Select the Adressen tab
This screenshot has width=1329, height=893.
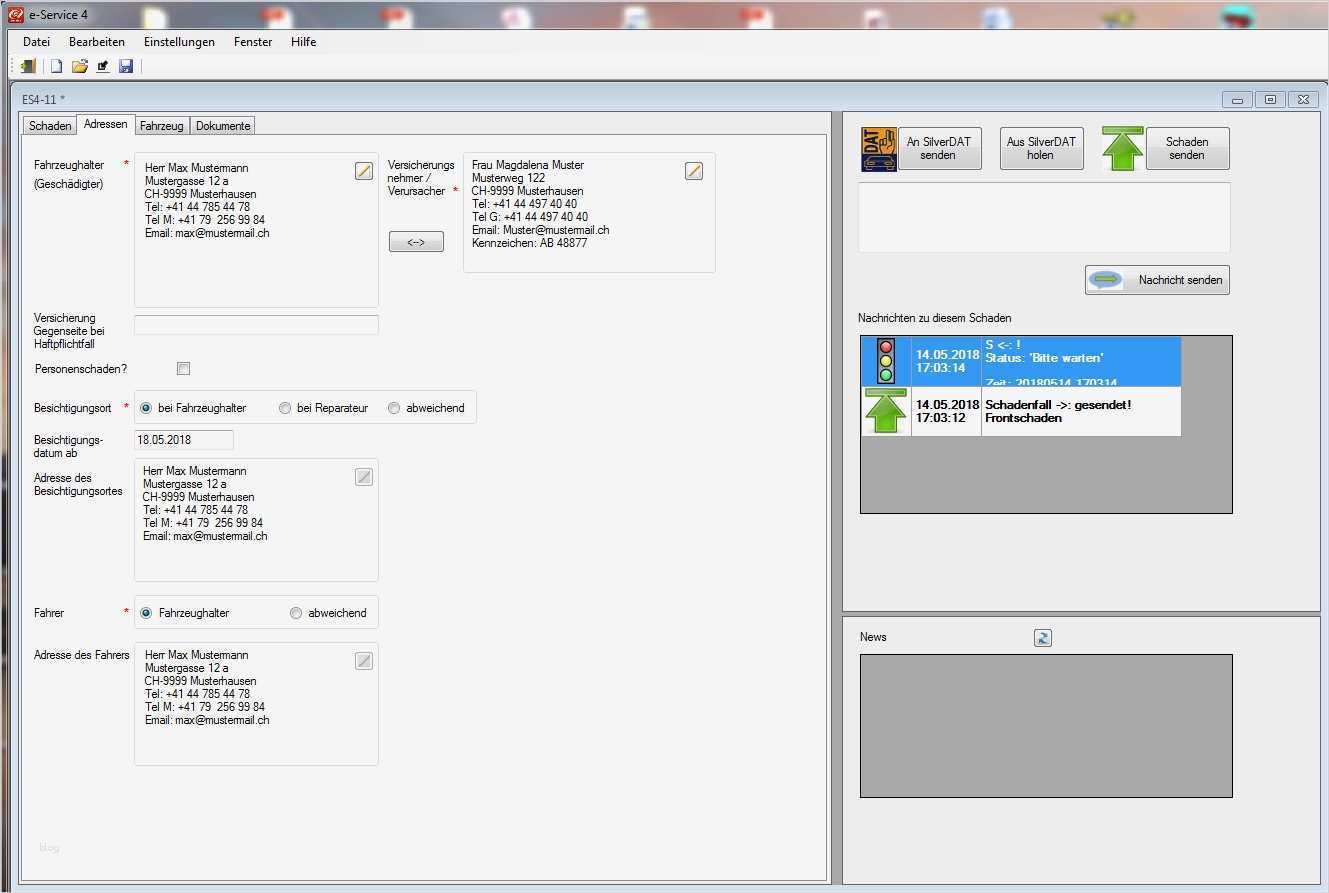[106, 124]
